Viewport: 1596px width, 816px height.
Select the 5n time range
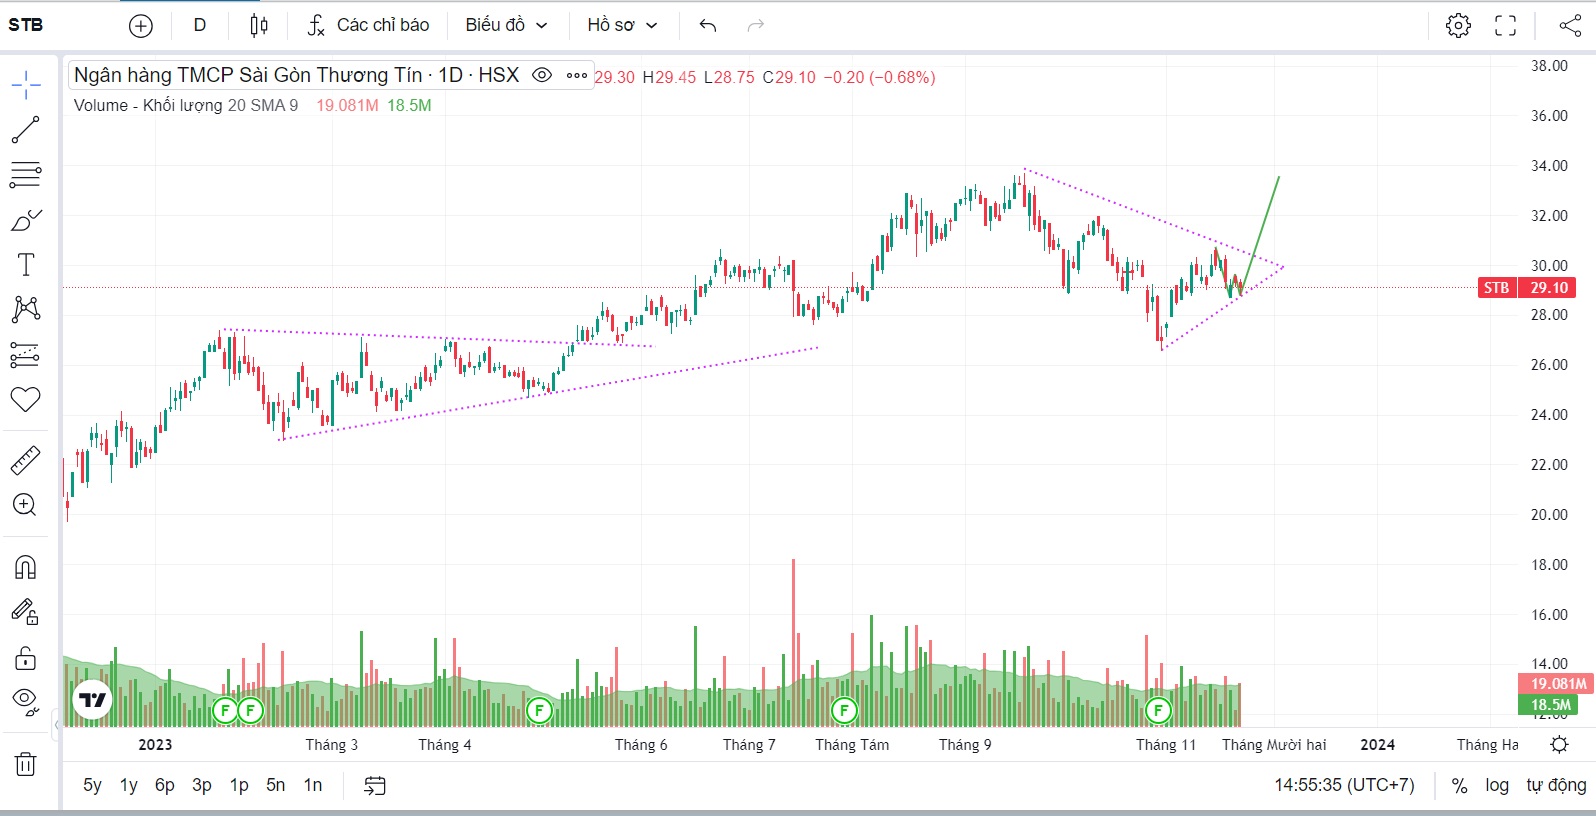tap(276, 785)
